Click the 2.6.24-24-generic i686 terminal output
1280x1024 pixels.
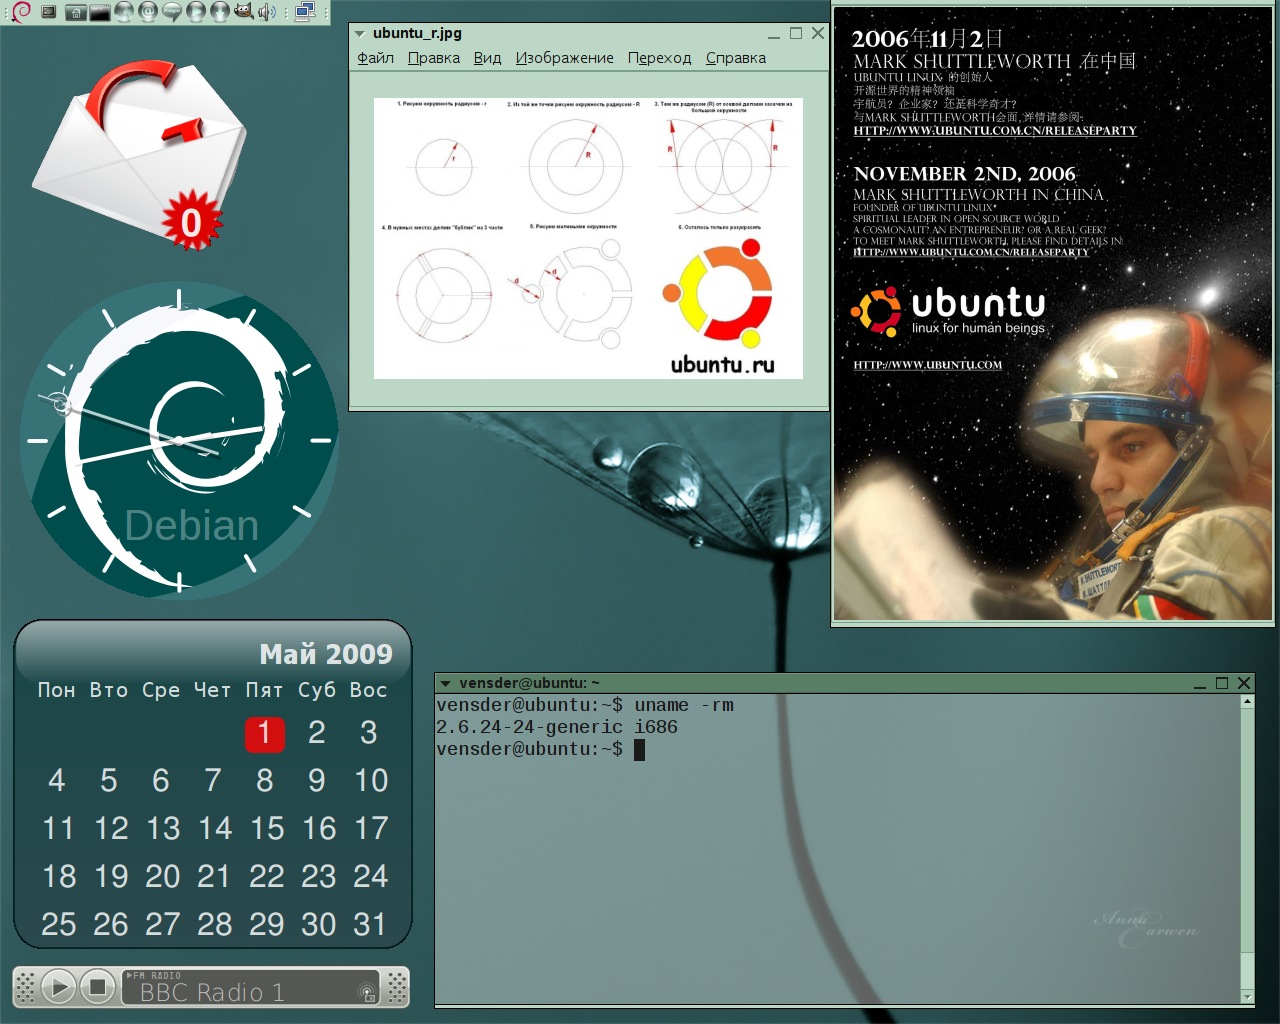click(557, 727)
